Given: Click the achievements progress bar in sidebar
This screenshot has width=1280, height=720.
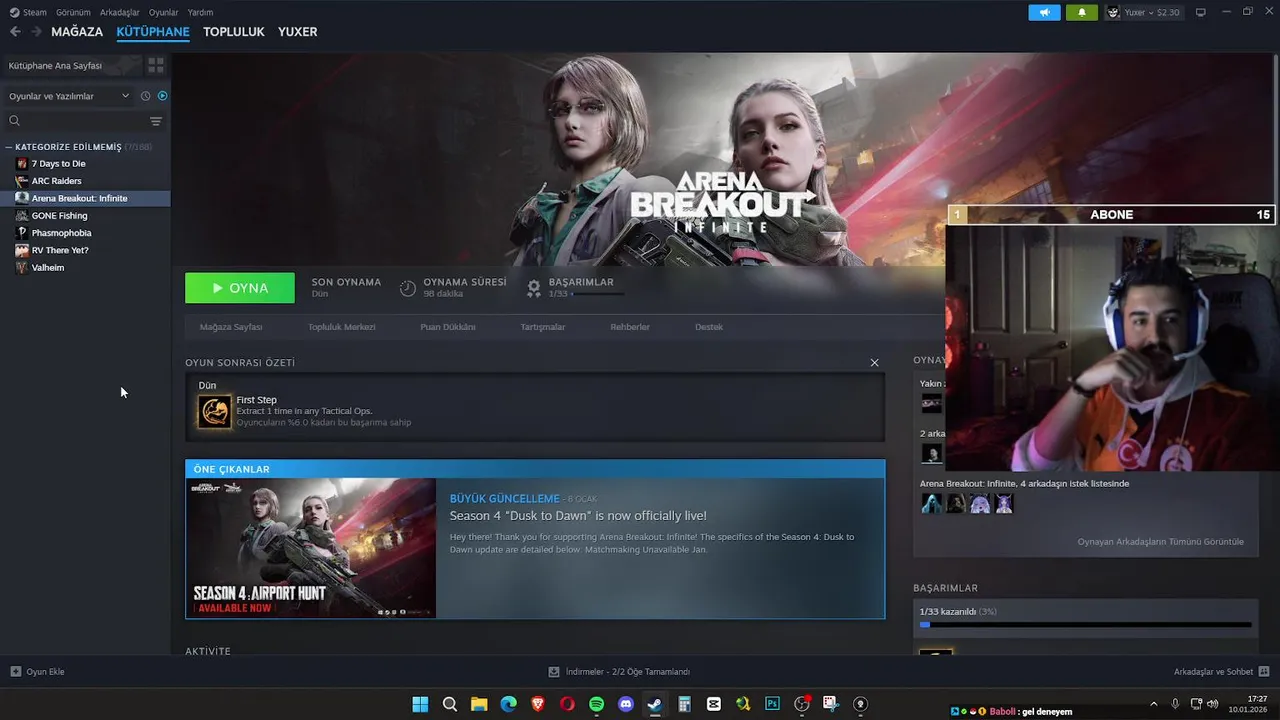Looking at the screenshot, I should point(1085,625).
